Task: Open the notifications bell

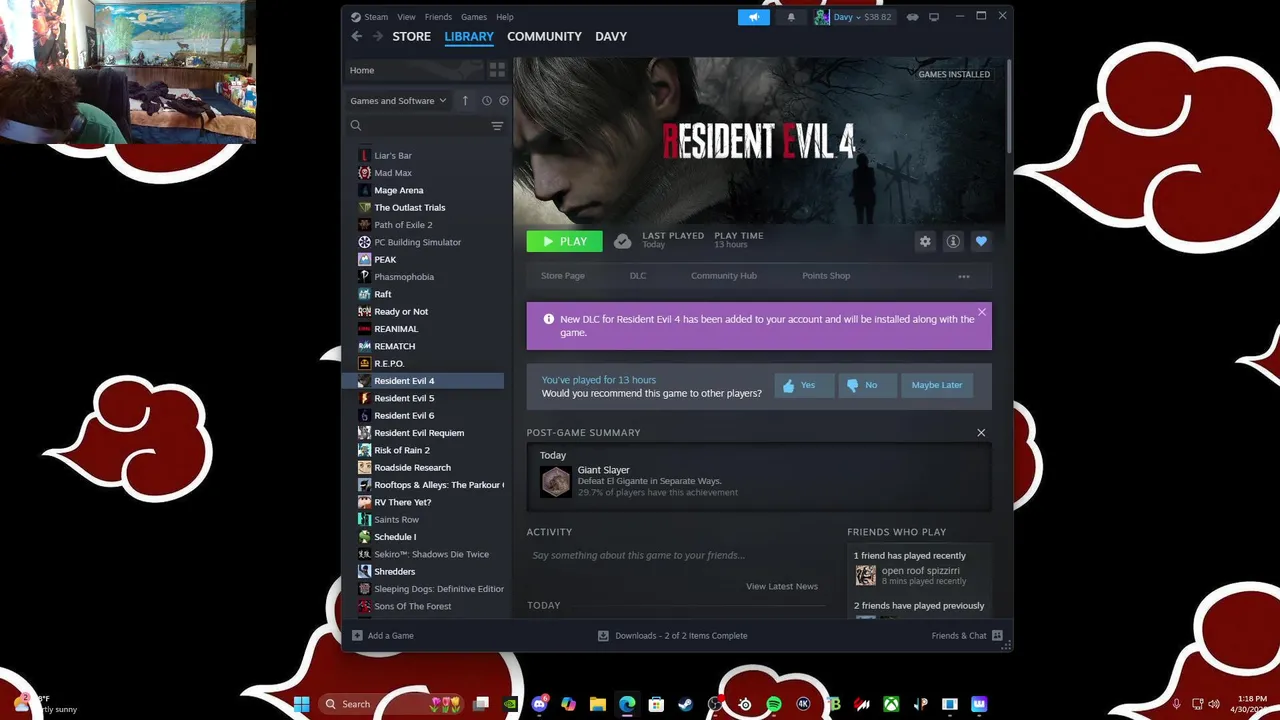Action: pyautogui.click(x=791, y=17)
